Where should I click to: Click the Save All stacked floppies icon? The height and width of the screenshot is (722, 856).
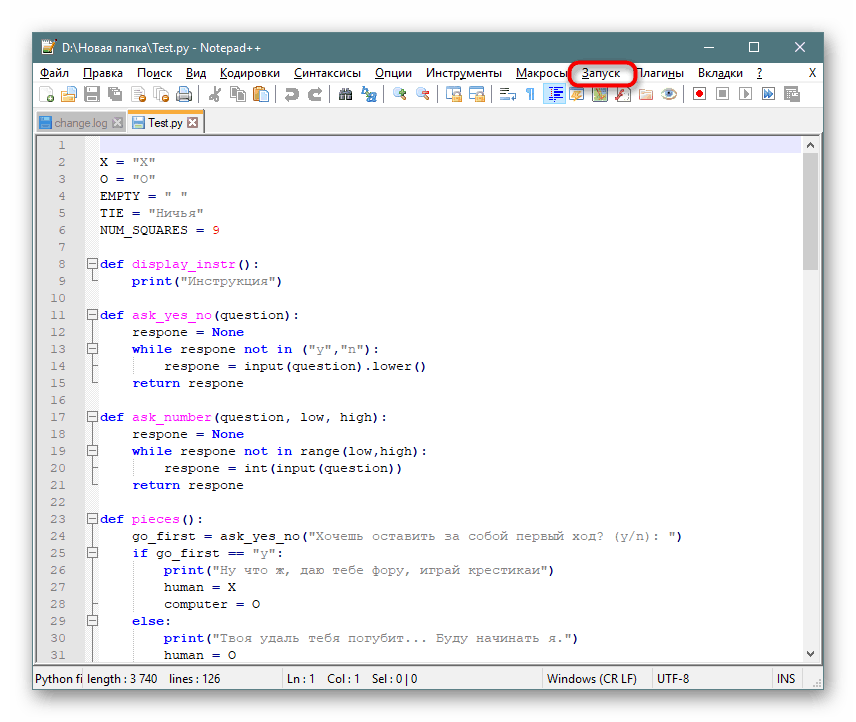[115, 94]
